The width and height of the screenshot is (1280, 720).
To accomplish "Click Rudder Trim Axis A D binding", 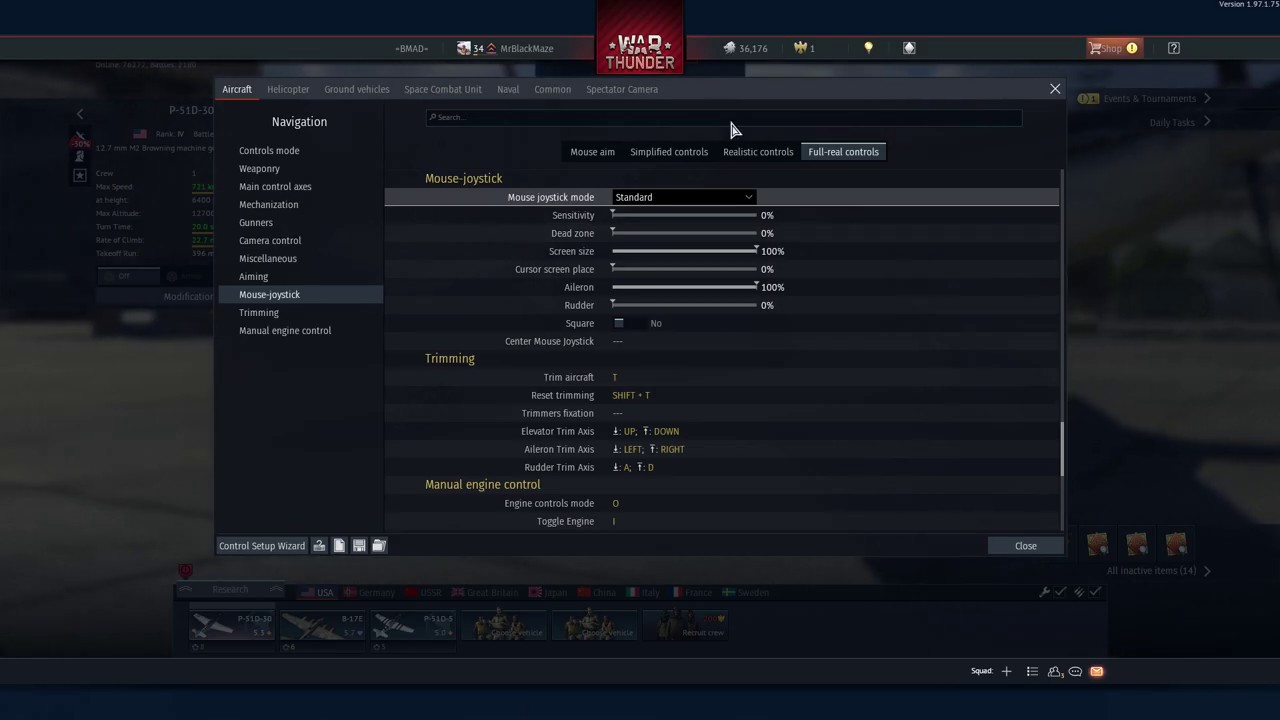I will (633, 467).
